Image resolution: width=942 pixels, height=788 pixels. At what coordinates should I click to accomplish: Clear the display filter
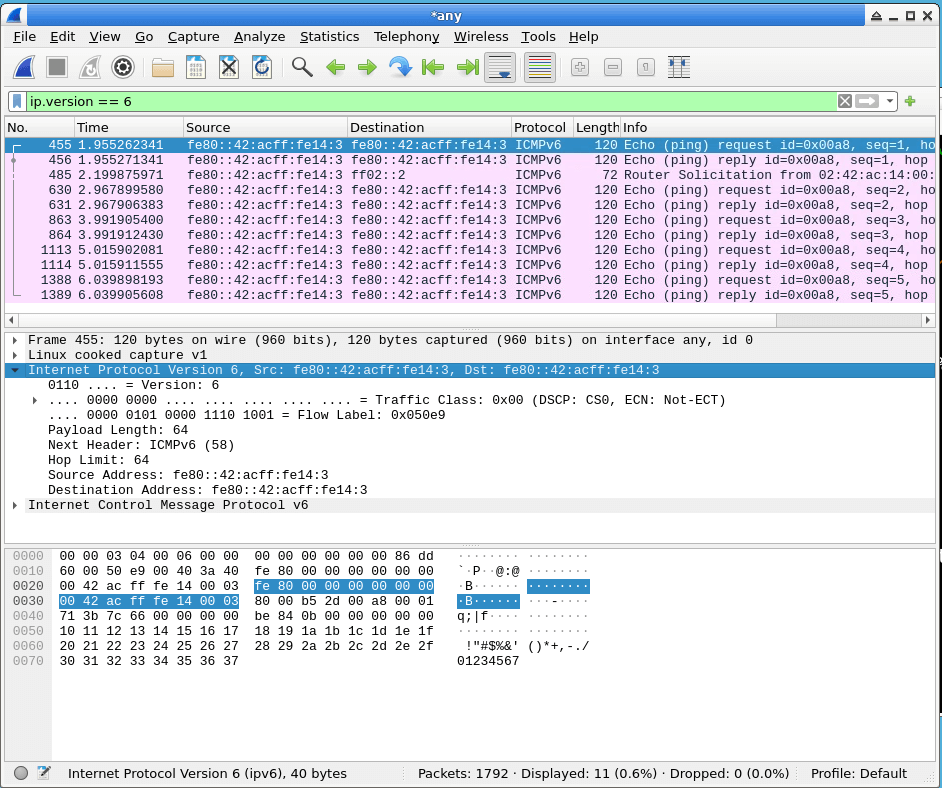click(x=845, y=102)
